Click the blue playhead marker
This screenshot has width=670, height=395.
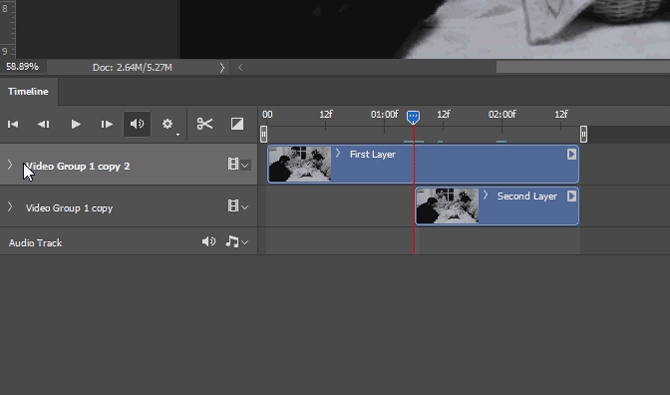413,117
